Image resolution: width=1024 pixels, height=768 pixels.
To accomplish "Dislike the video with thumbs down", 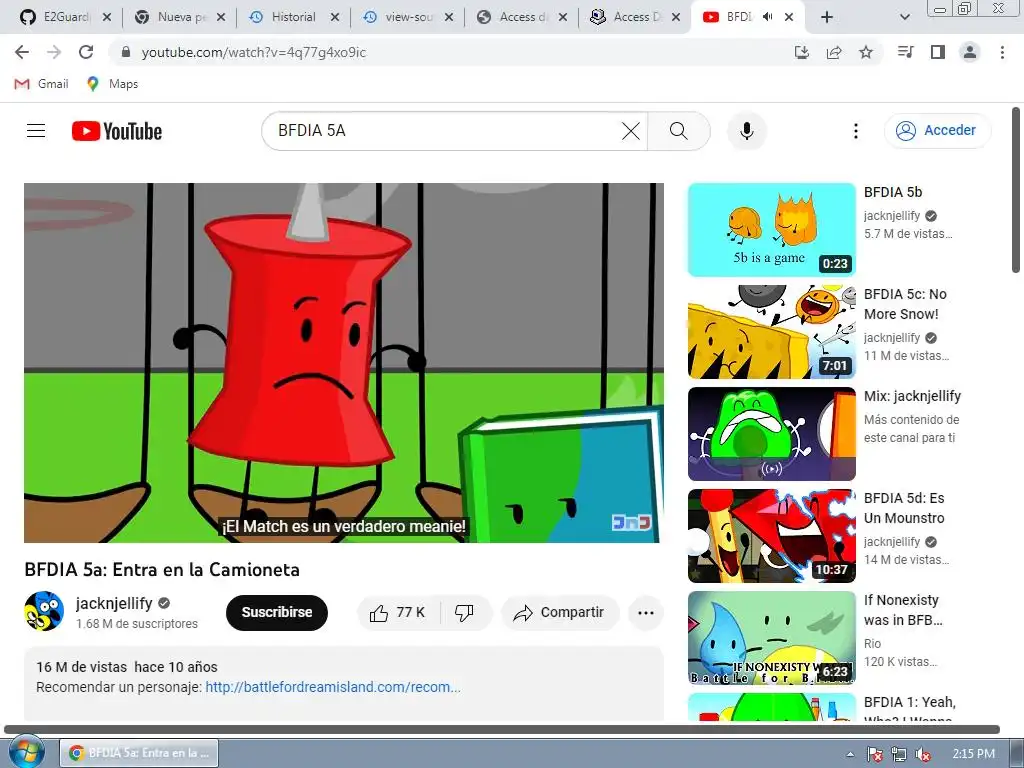I will [x=464, y=613].
